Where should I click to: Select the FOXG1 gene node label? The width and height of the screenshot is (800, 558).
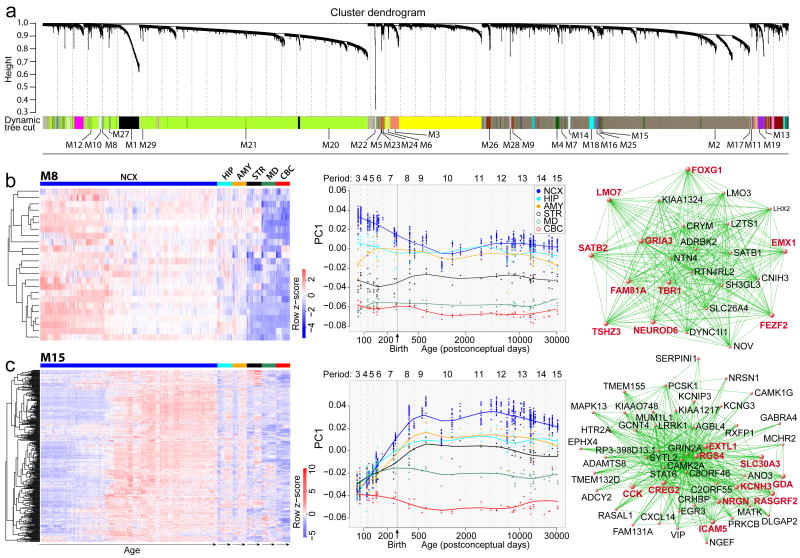(707, 170)
